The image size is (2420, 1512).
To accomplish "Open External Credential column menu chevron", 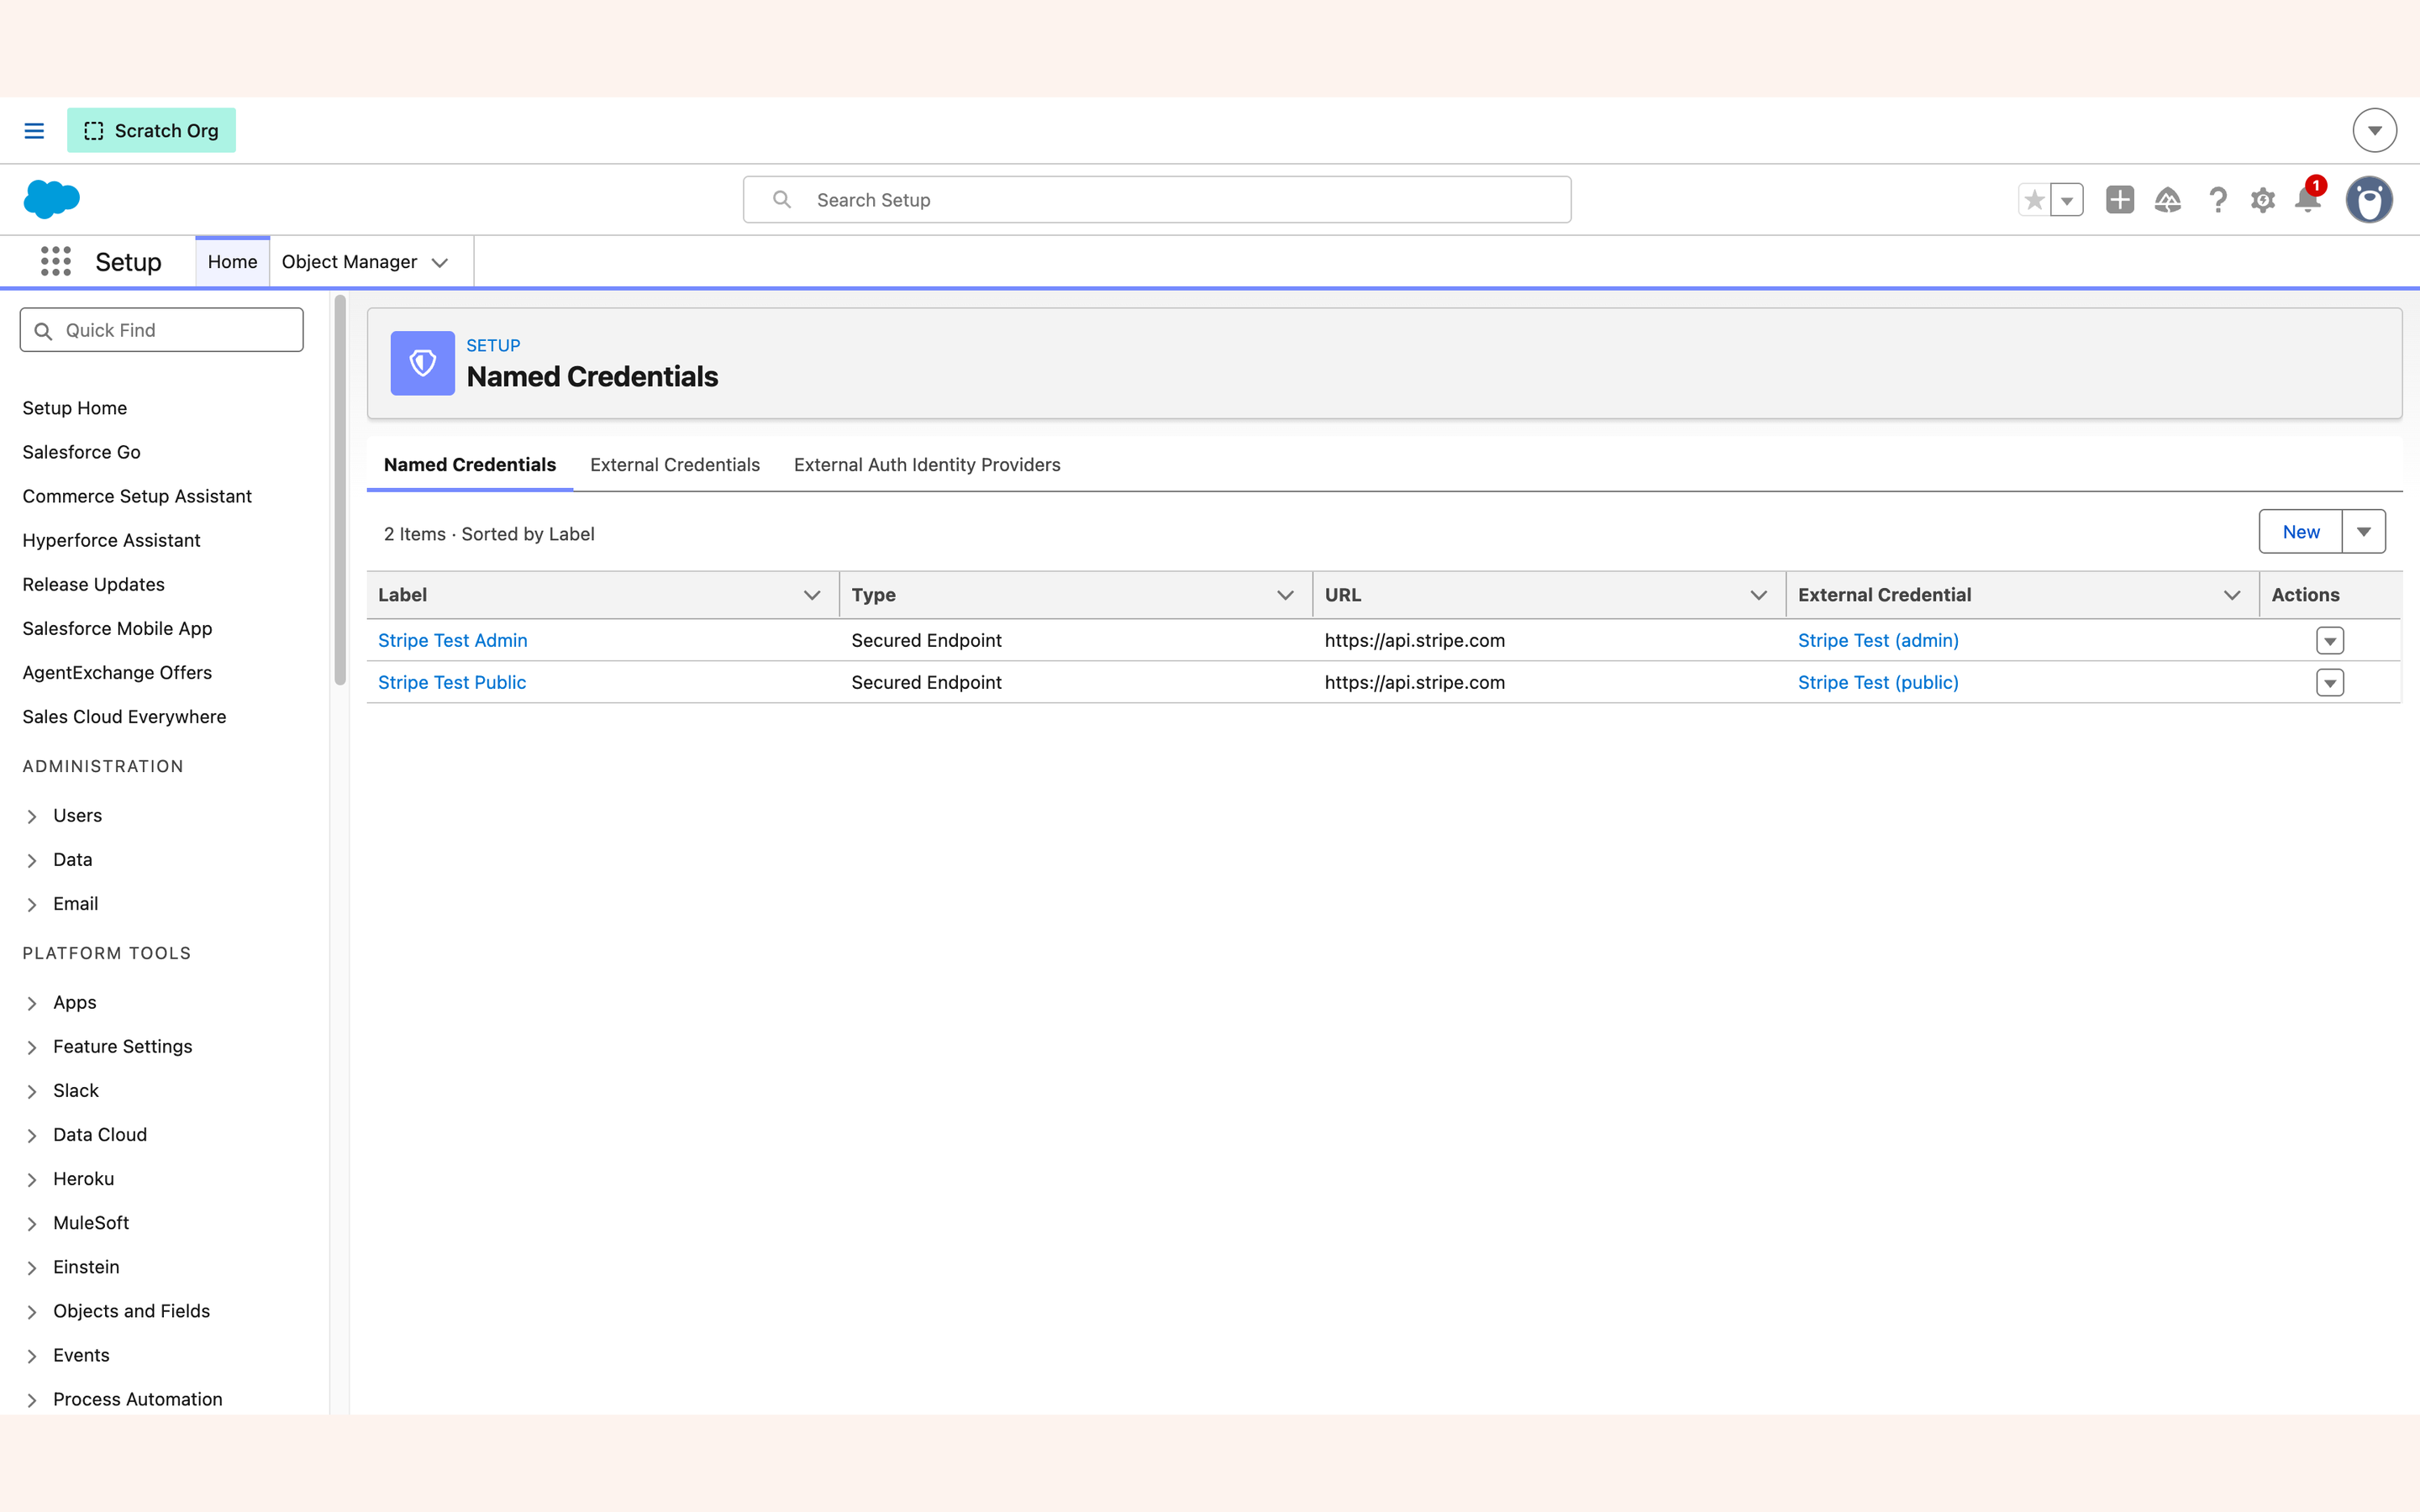I will (x=2231, y=595).
